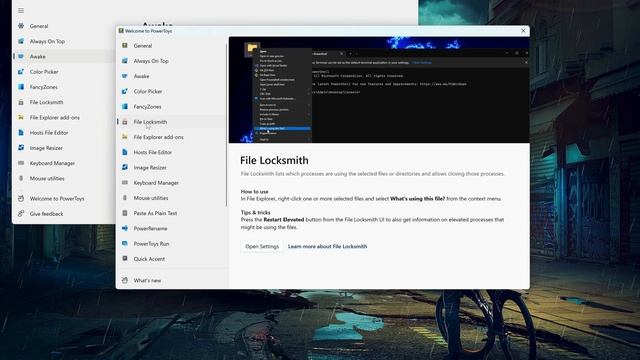
Task: Click General icon in Welcome window sidebar
Action: 125,46
